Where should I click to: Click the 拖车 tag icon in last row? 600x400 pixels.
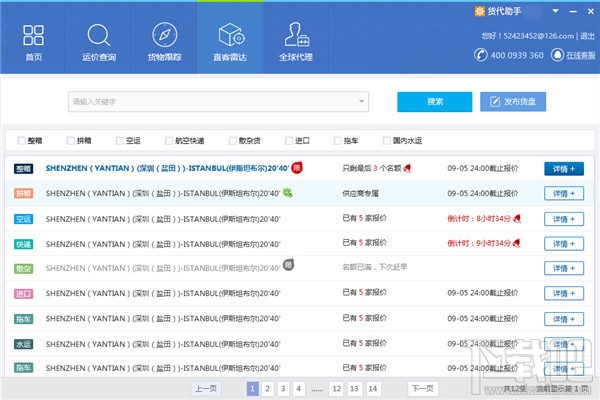tap(23, 368)
